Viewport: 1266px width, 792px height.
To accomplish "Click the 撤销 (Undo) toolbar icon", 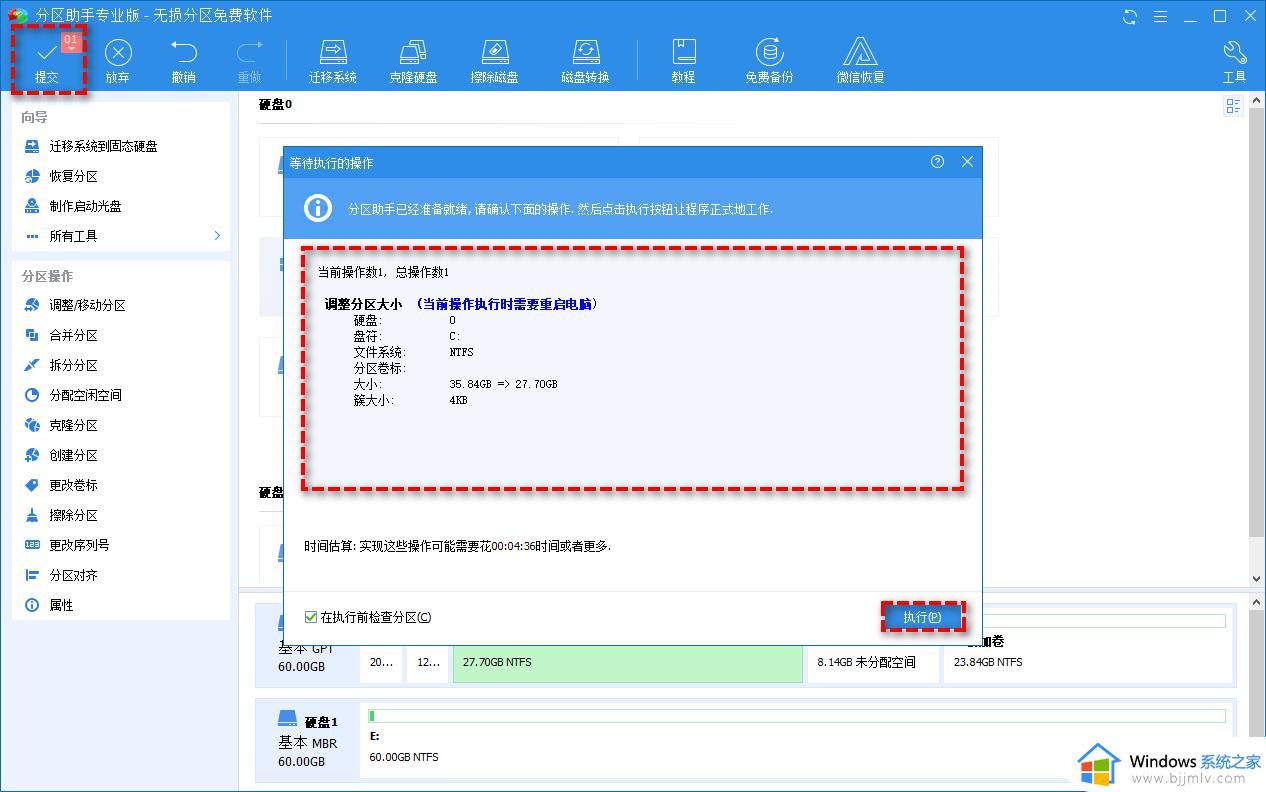I will point(184,60).
